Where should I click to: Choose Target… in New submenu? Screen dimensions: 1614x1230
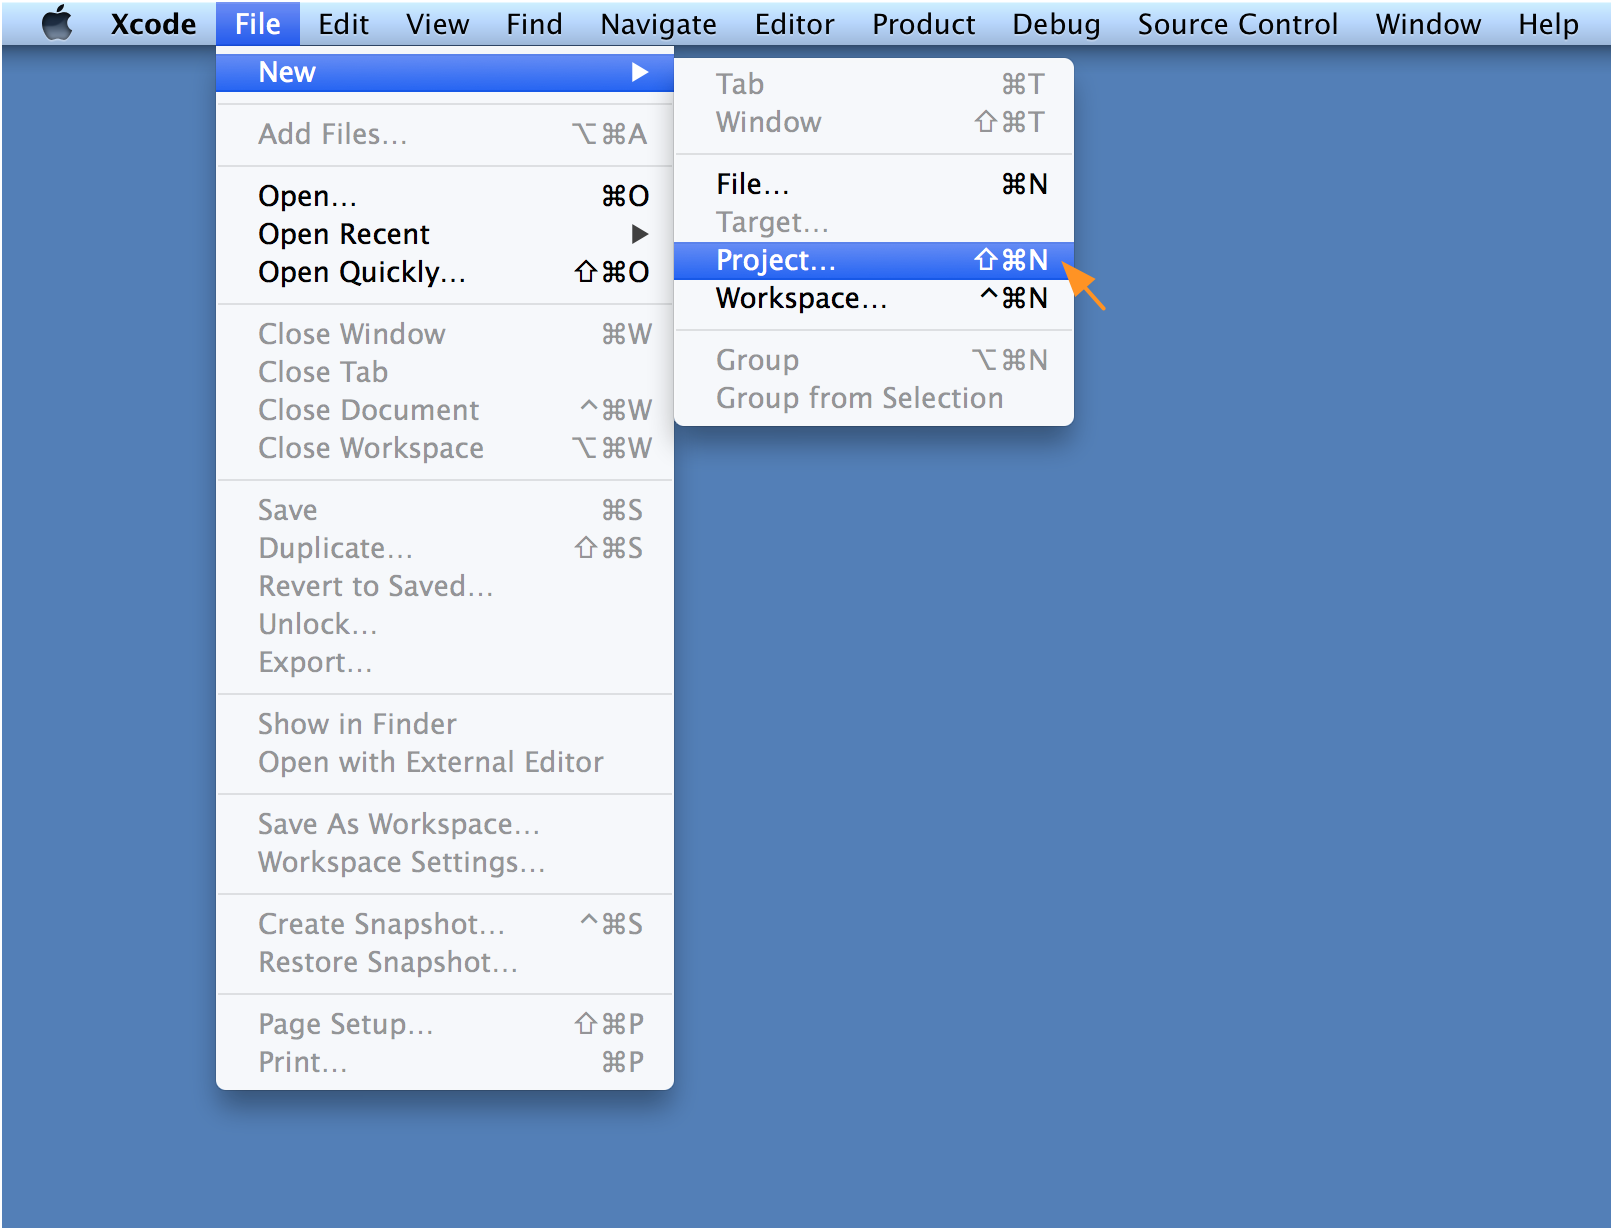tap(874, 222)
